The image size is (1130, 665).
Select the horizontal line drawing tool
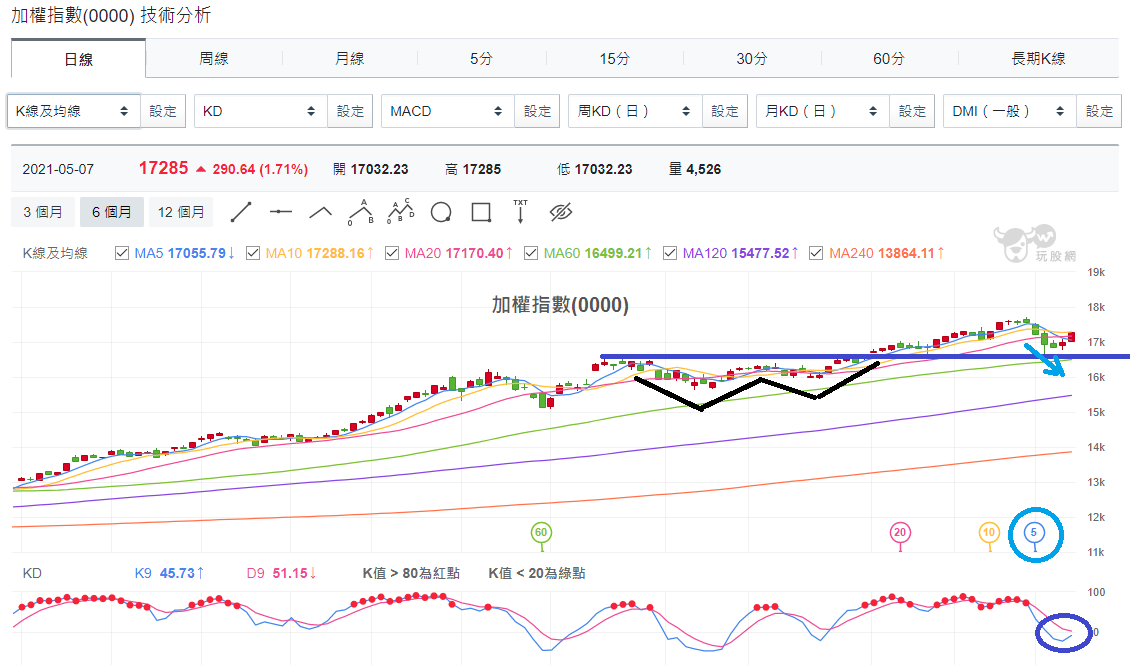tap(280, 213)
